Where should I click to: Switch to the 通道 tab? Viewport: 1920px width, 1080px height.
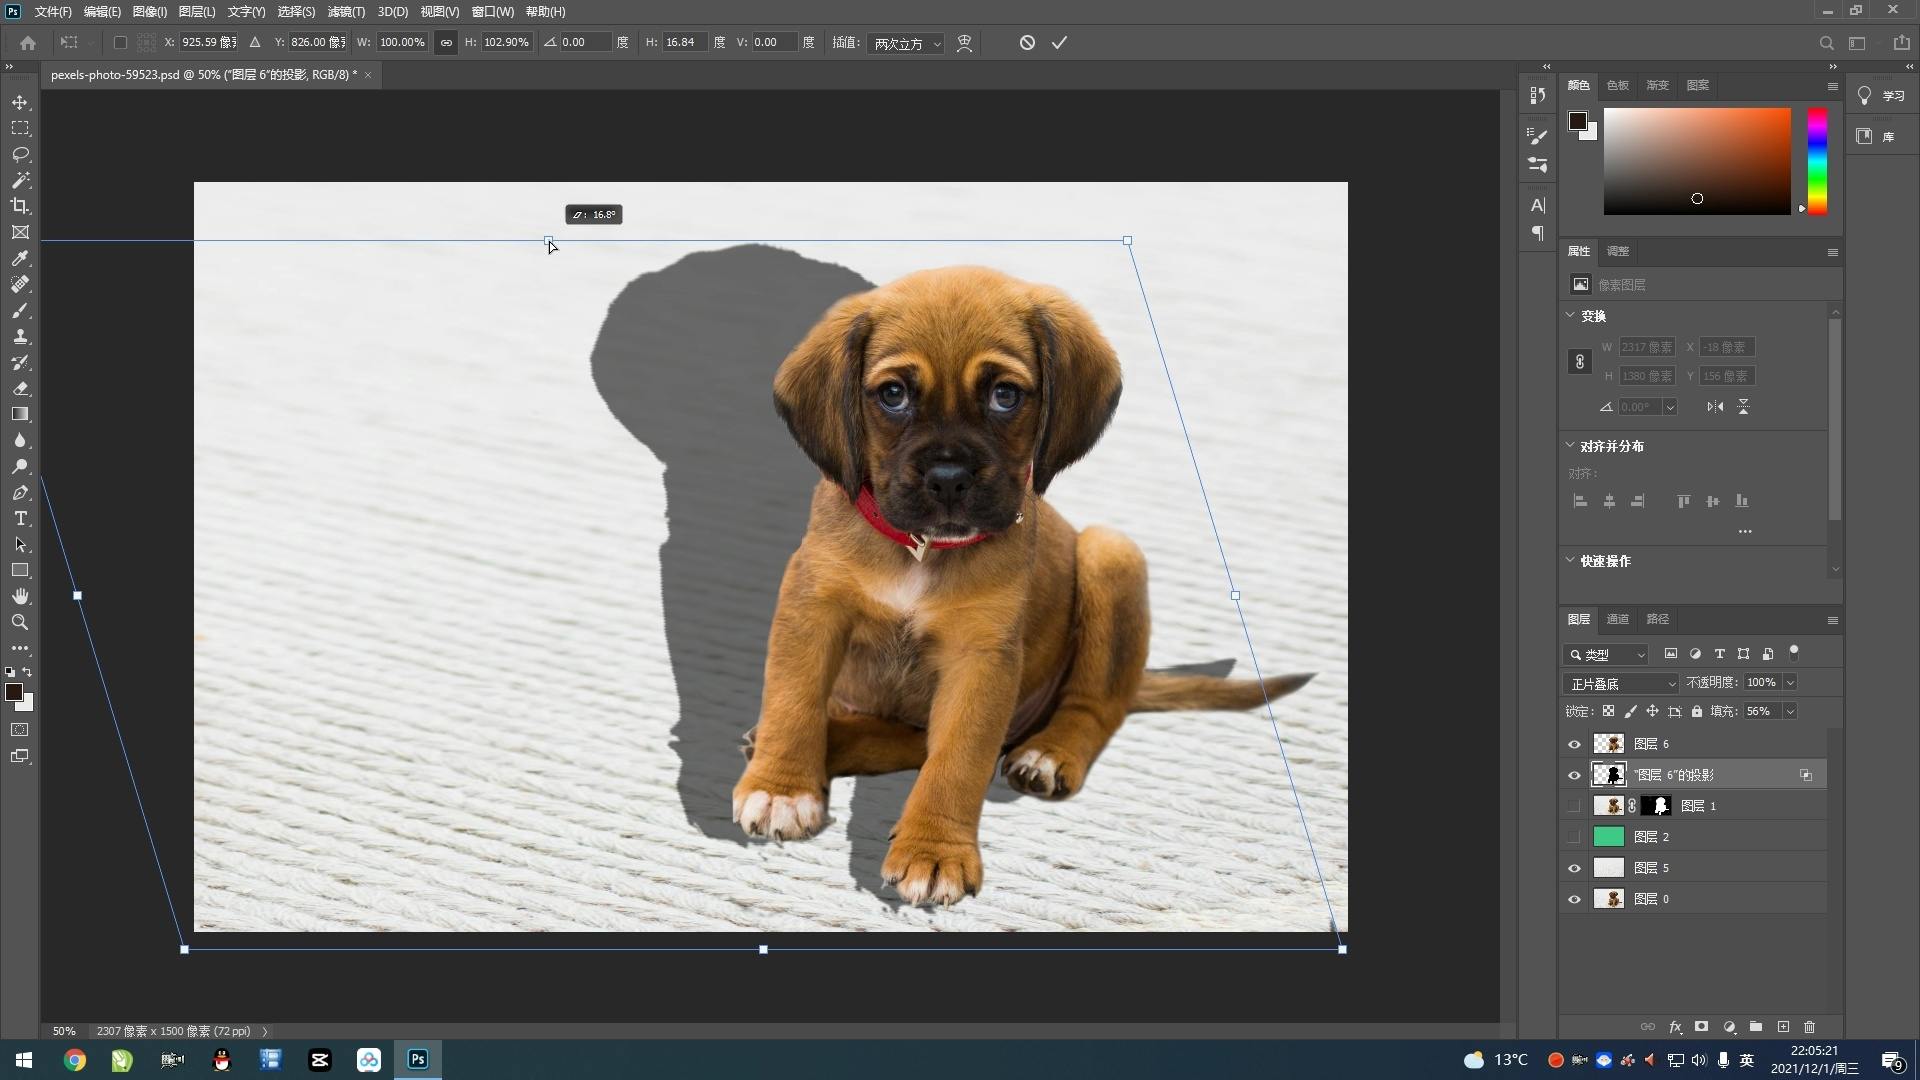pos(1617,619)
